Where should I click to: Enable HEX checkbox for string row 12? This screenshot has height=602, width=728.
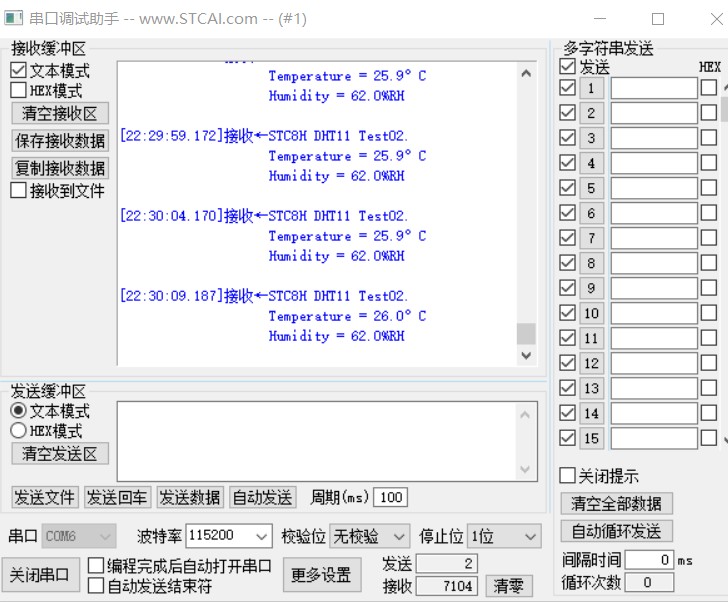pyautogui.click(x=708, y=362)
